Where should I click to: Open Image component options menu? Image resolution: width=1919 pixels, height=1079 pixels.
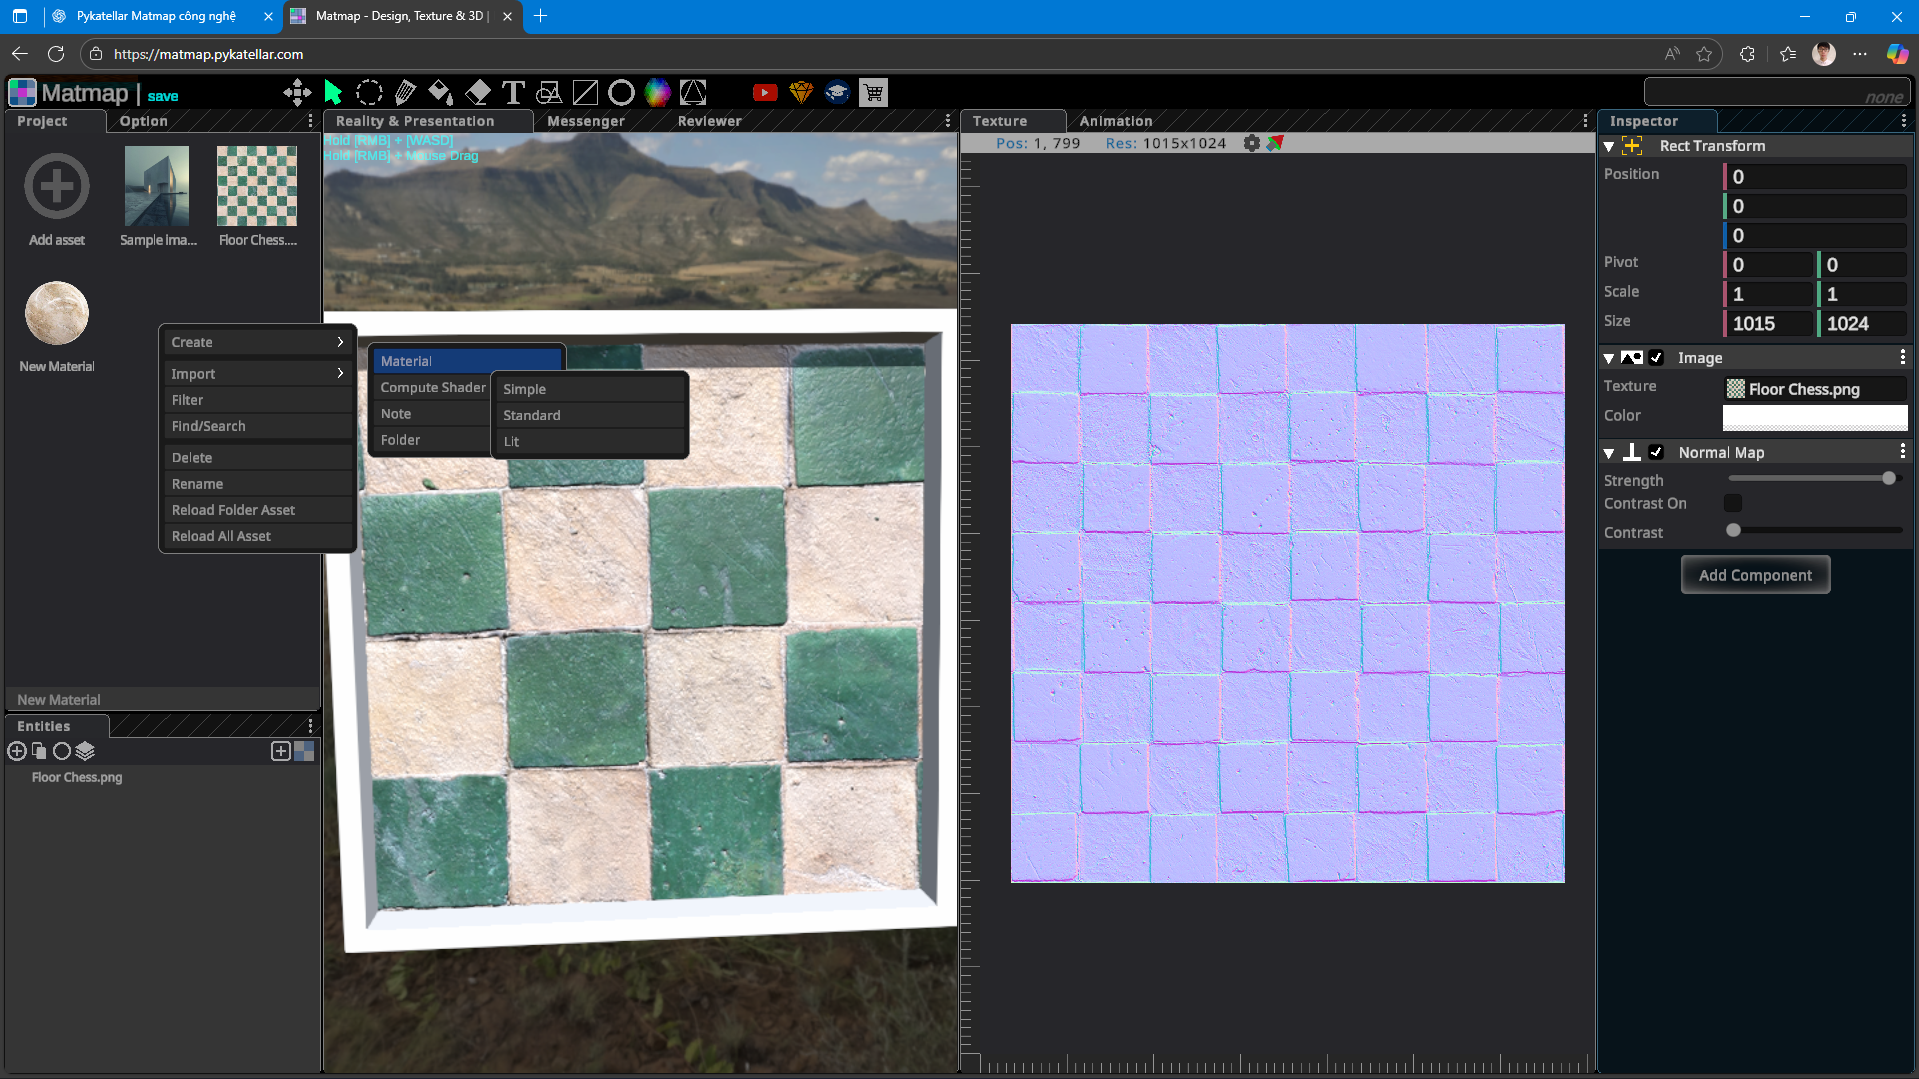[x=1903, y=357]
